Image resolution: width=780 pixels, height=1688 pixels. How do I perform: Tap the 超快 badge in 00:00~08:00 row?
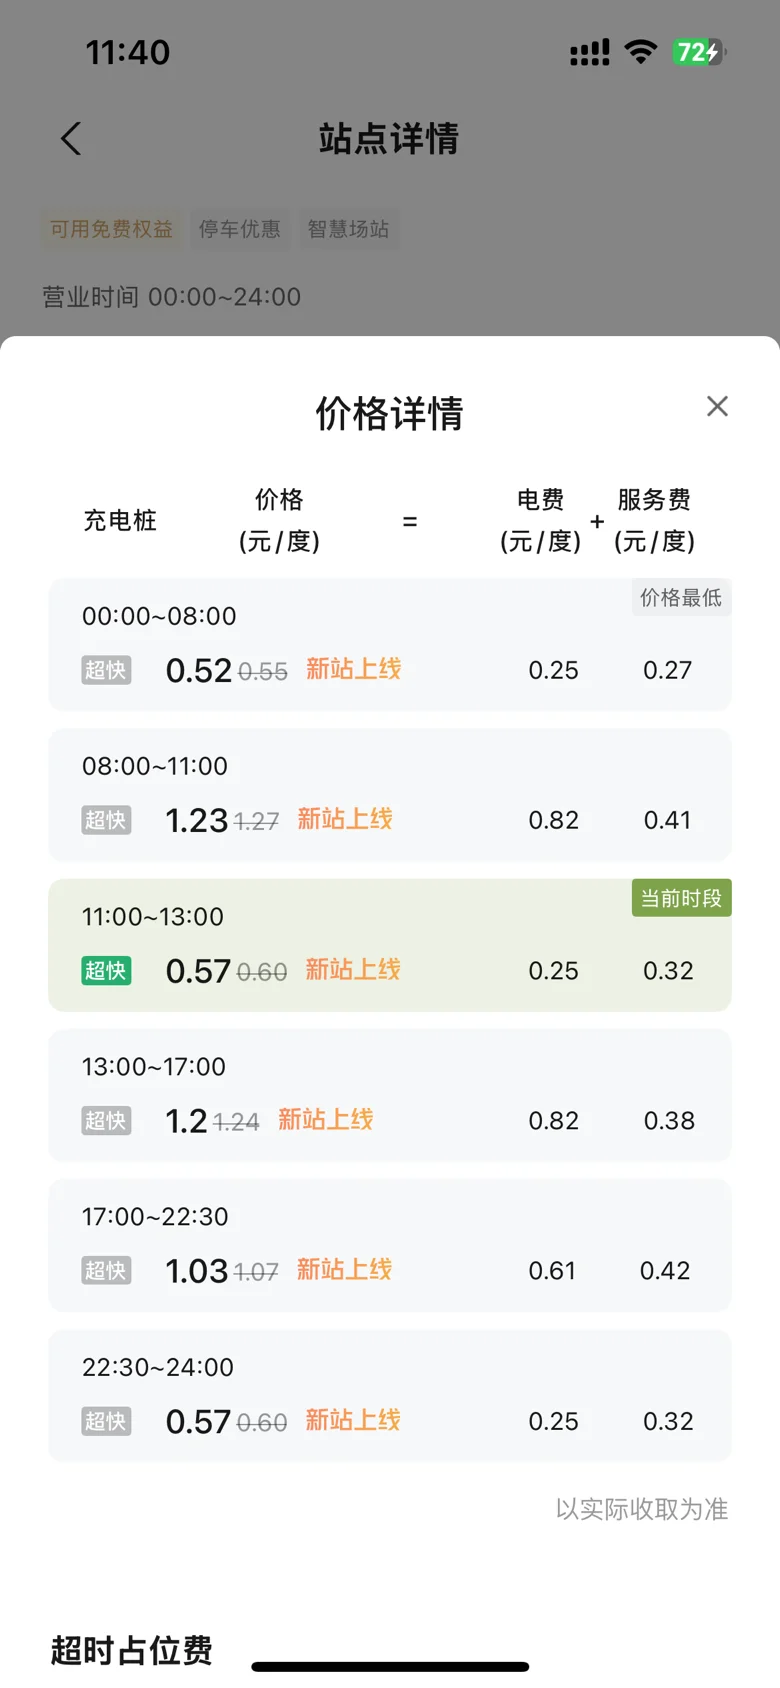coord(106,670)
